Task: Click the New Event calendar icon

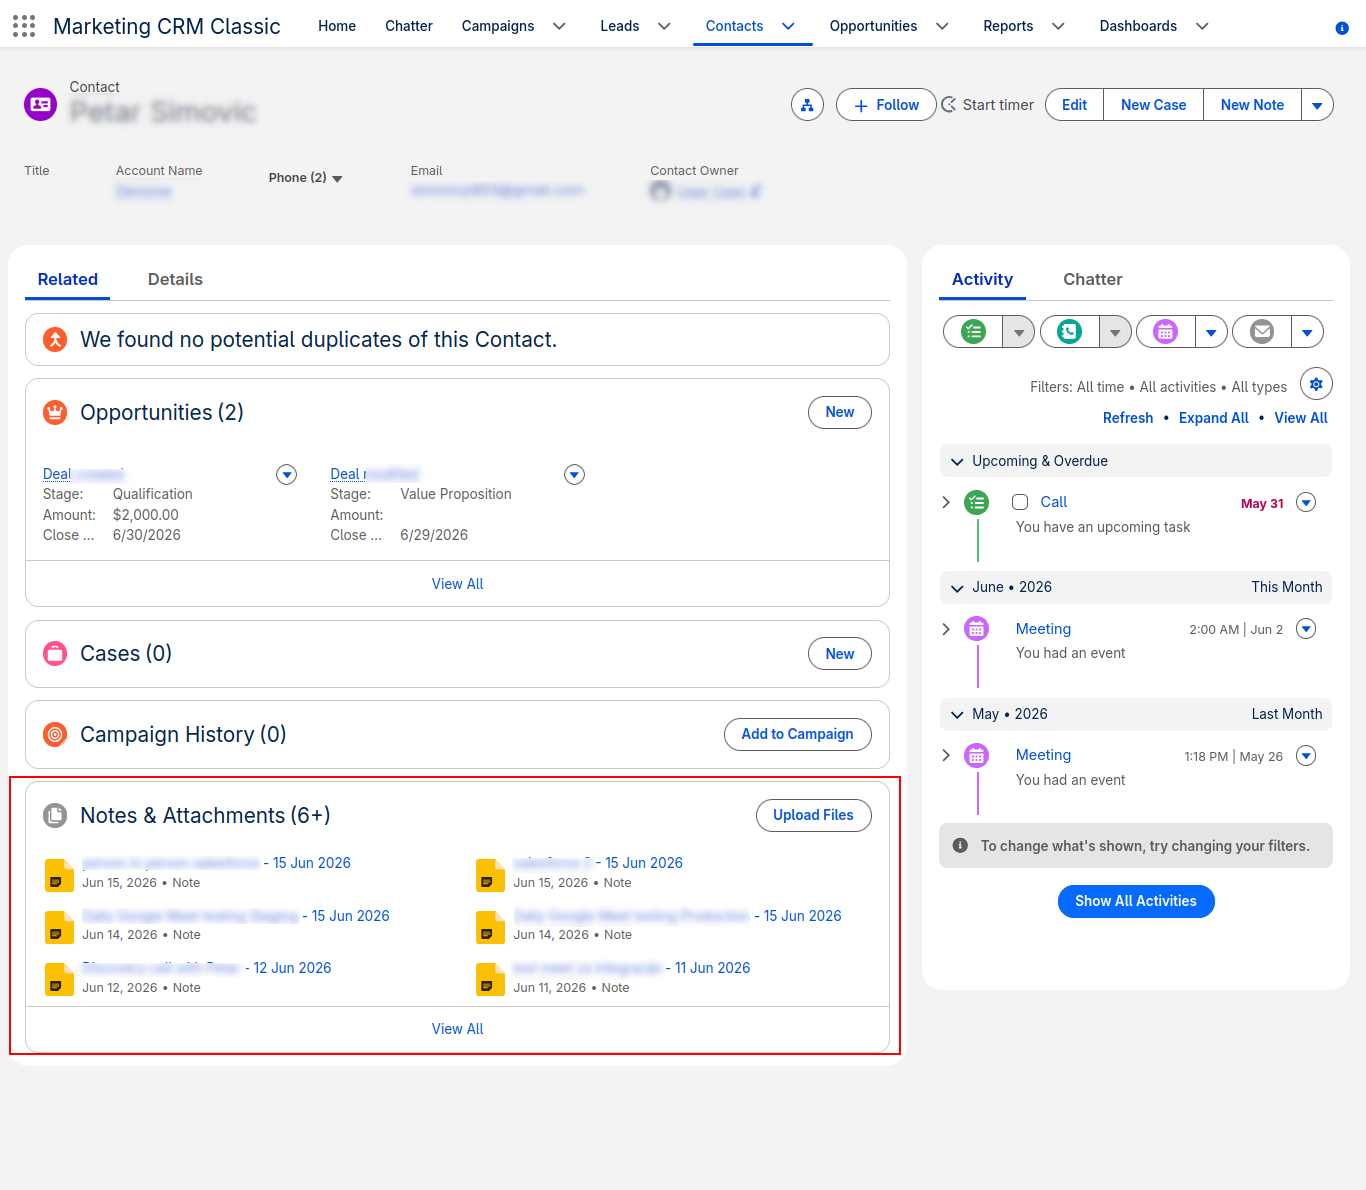Action: [x=1166, y=331]
